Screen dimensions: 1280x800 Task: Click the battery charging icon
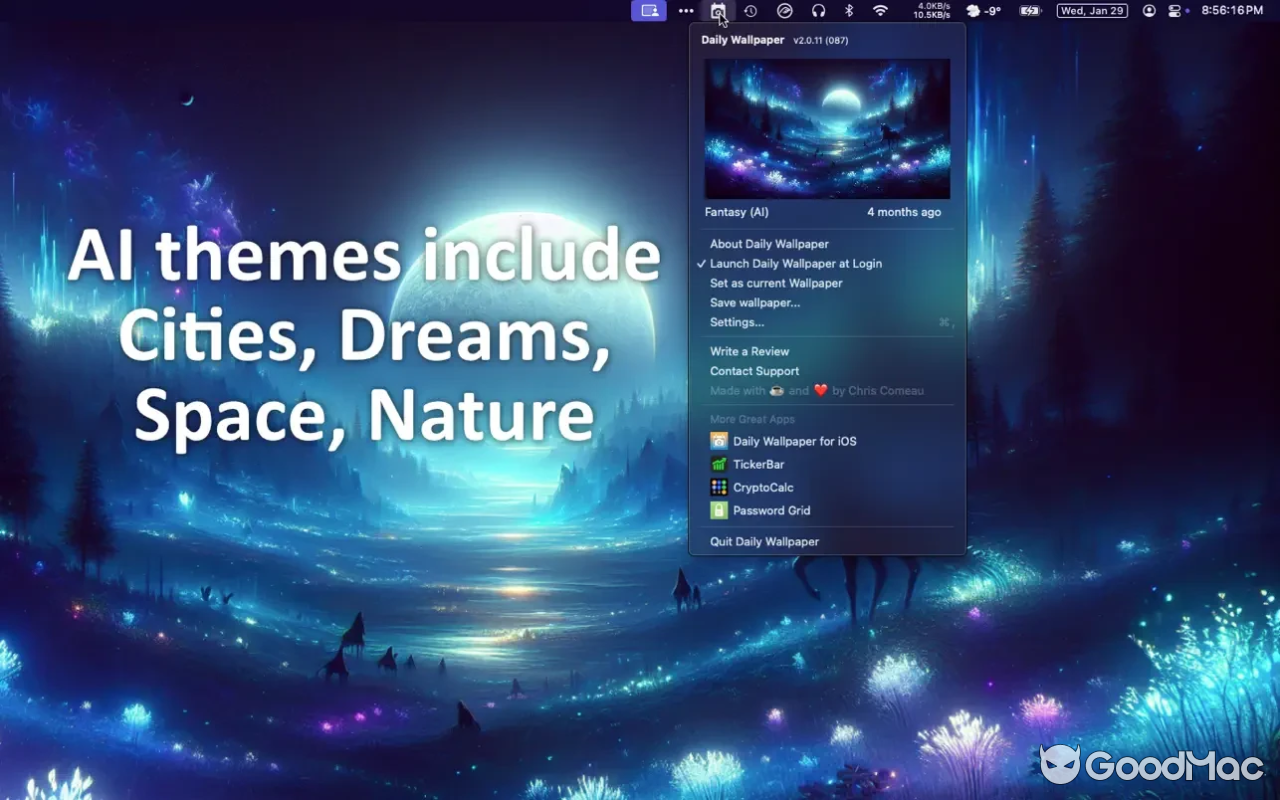coord(1030,11)
